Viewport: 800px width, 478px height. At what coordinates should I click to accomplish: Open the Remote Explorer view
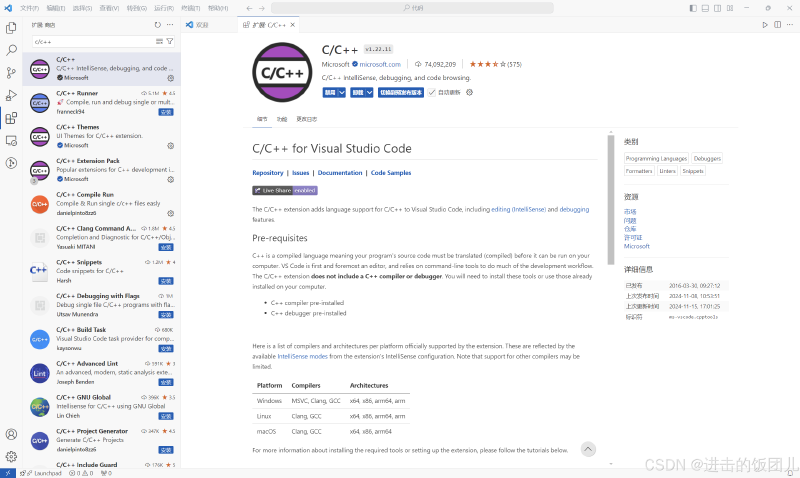click(11, 141)
